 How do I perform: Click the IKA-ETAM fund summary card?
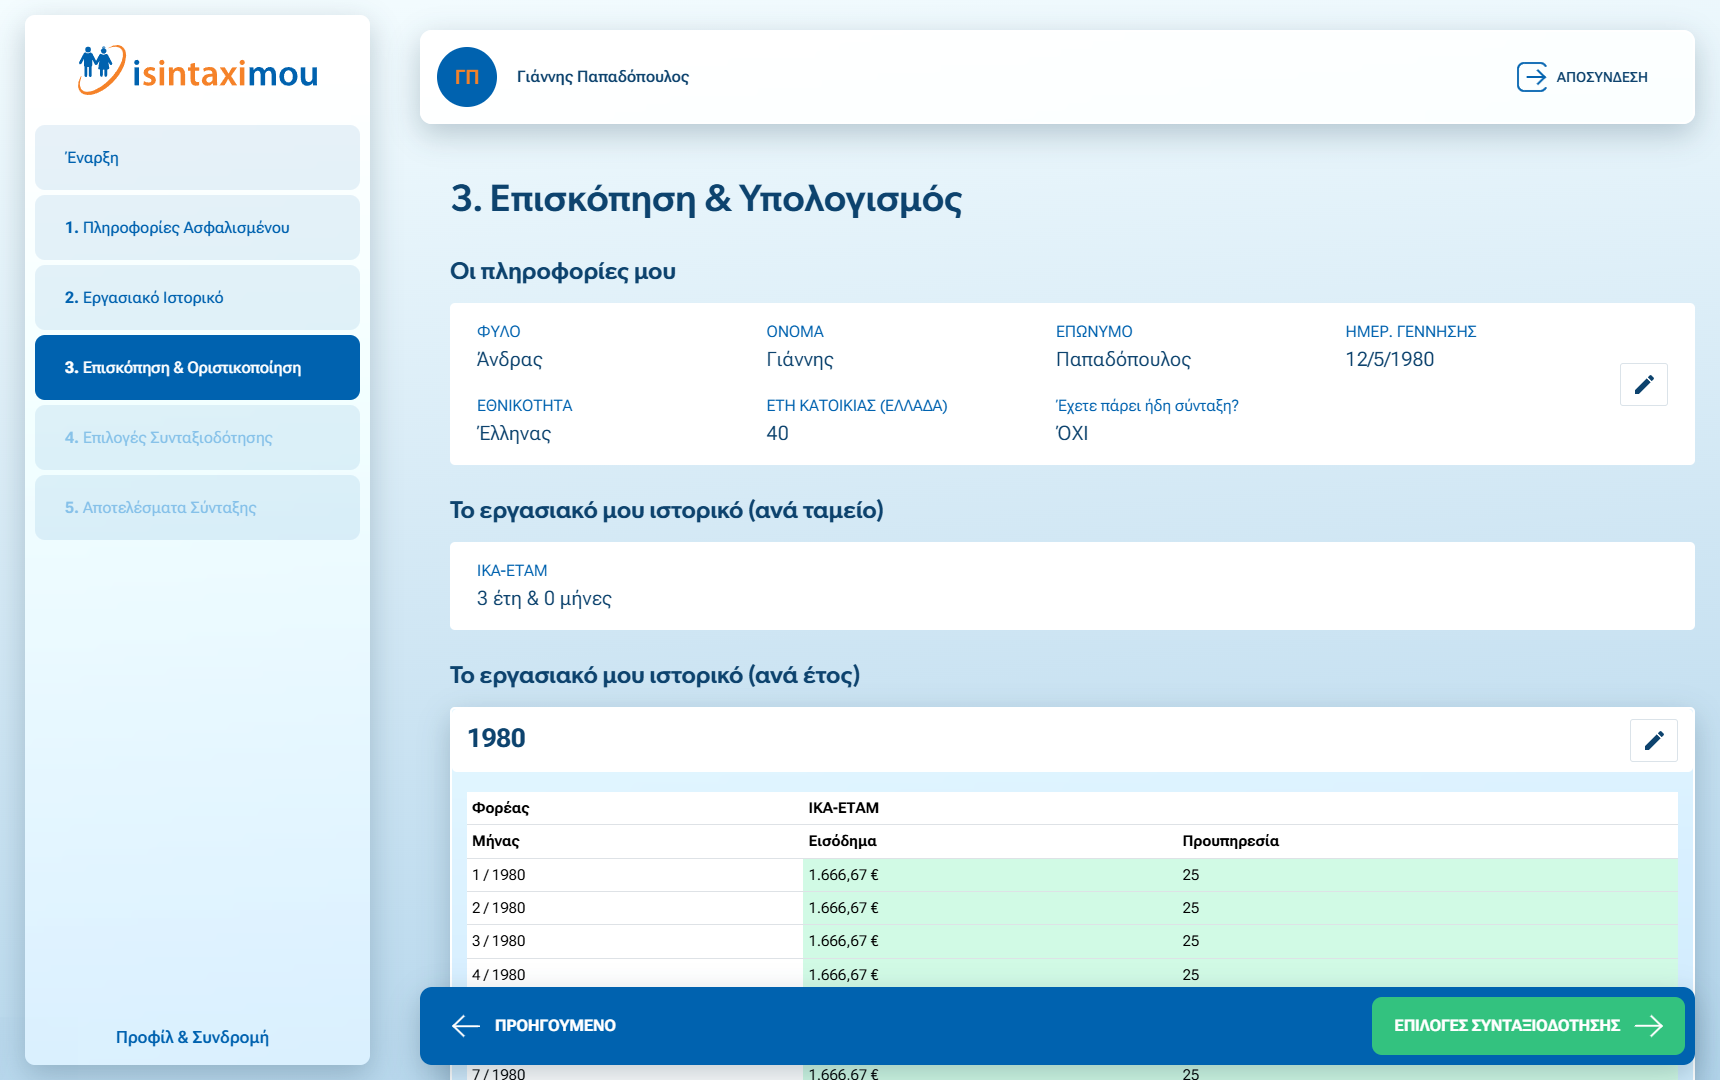click(1072, 586)
